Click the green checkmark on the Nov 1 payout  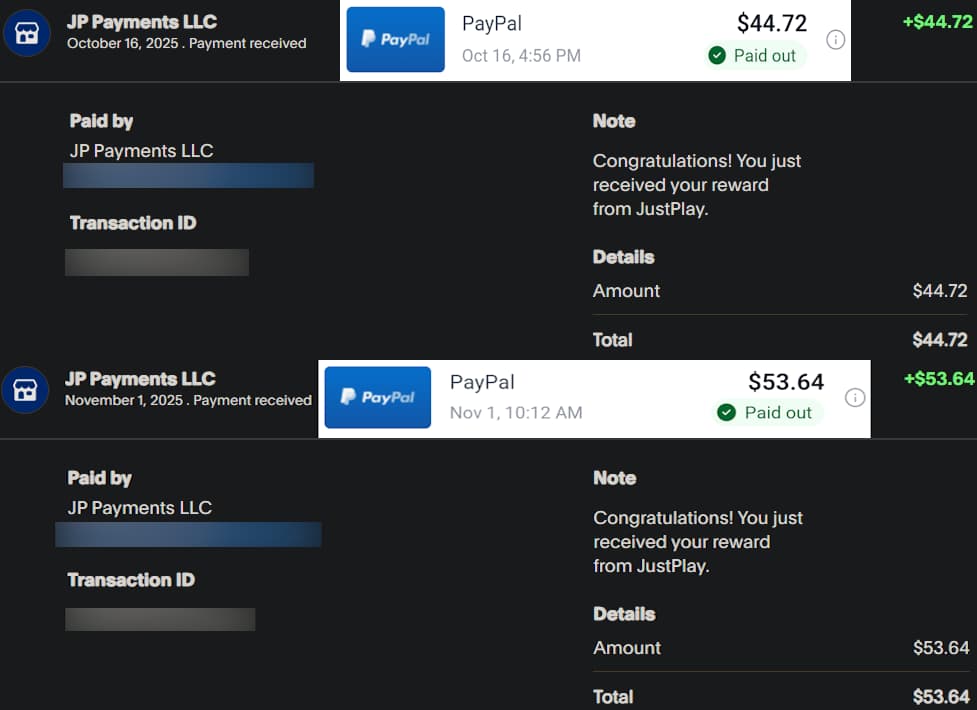(727, 413)
